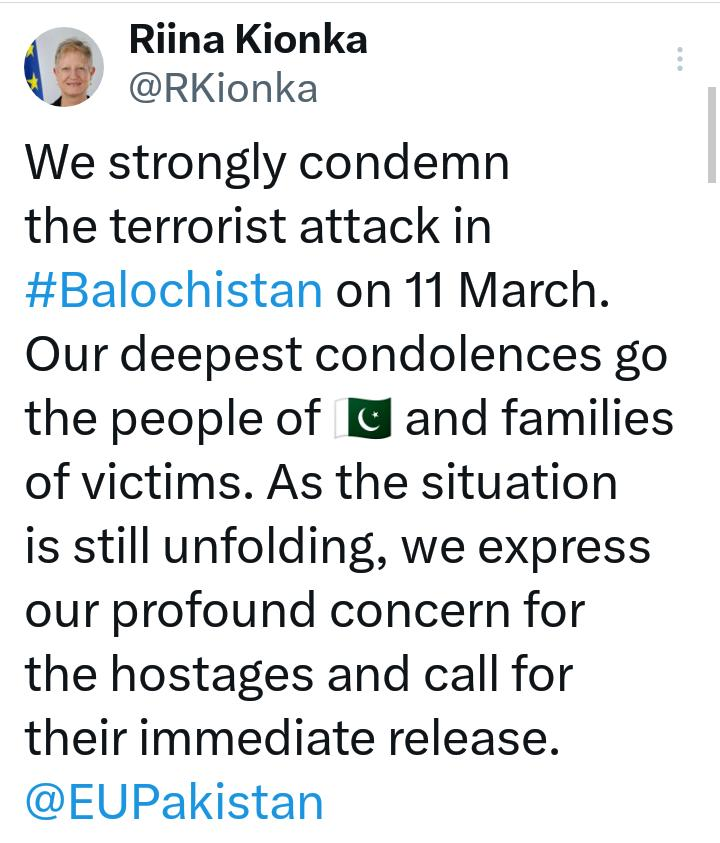Click the Pakistan flag emoji

[362, 420]
